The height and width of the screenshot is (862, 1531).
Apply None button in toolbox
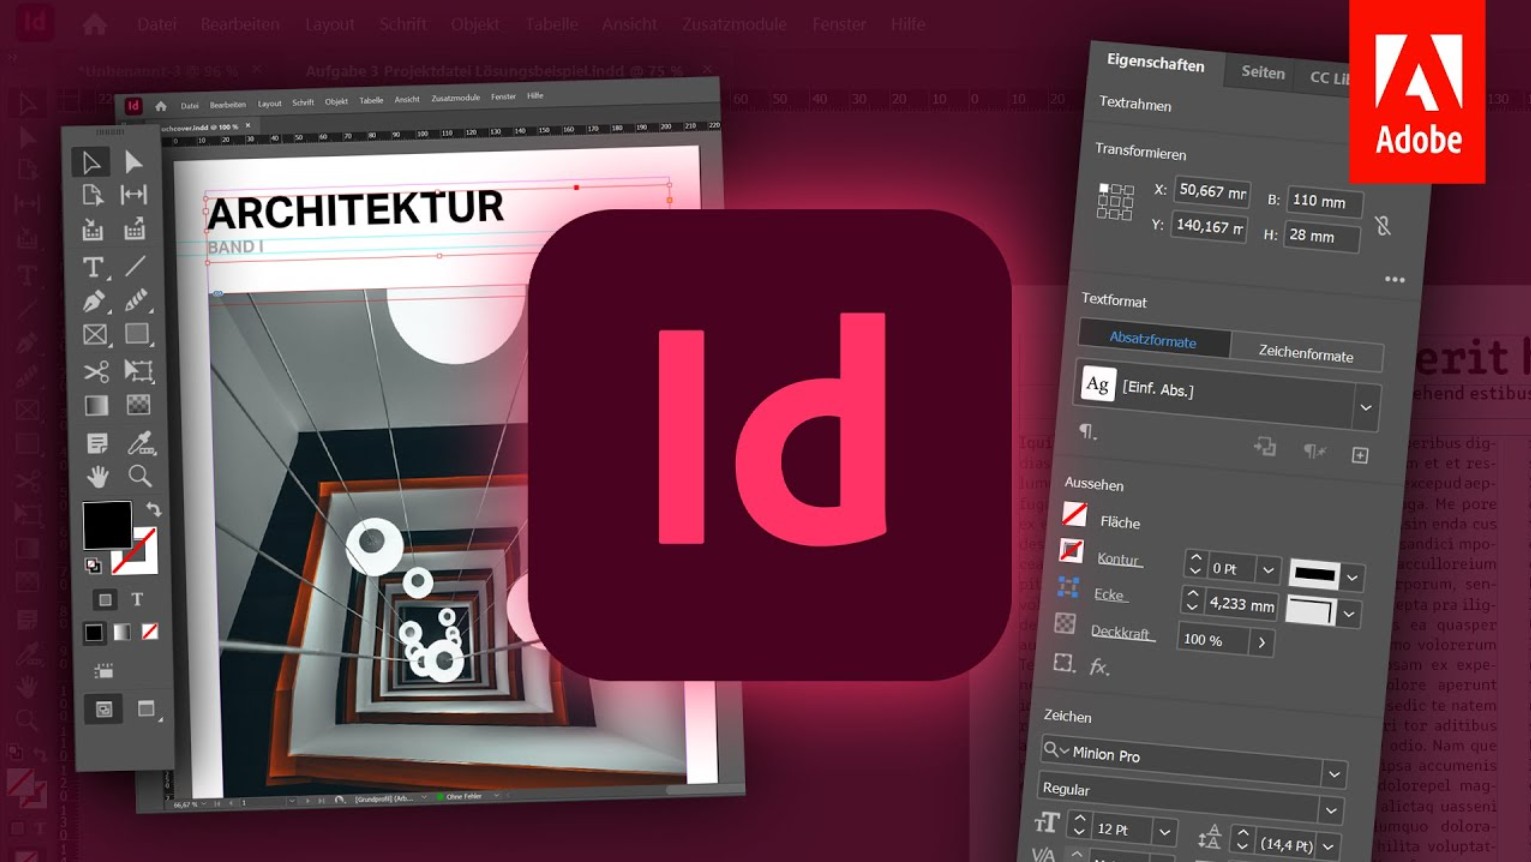[149, 631]
